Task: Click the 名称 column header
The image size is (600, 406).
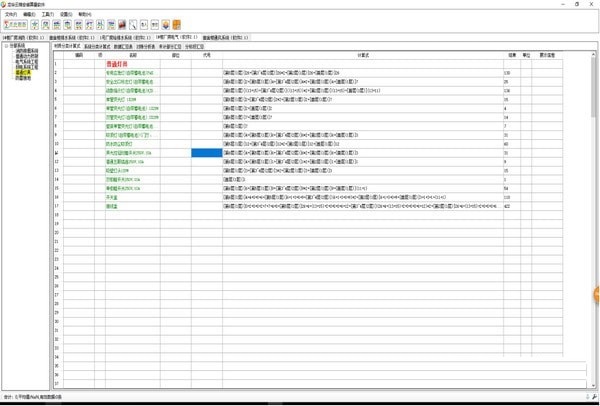Action: [133, 55]
